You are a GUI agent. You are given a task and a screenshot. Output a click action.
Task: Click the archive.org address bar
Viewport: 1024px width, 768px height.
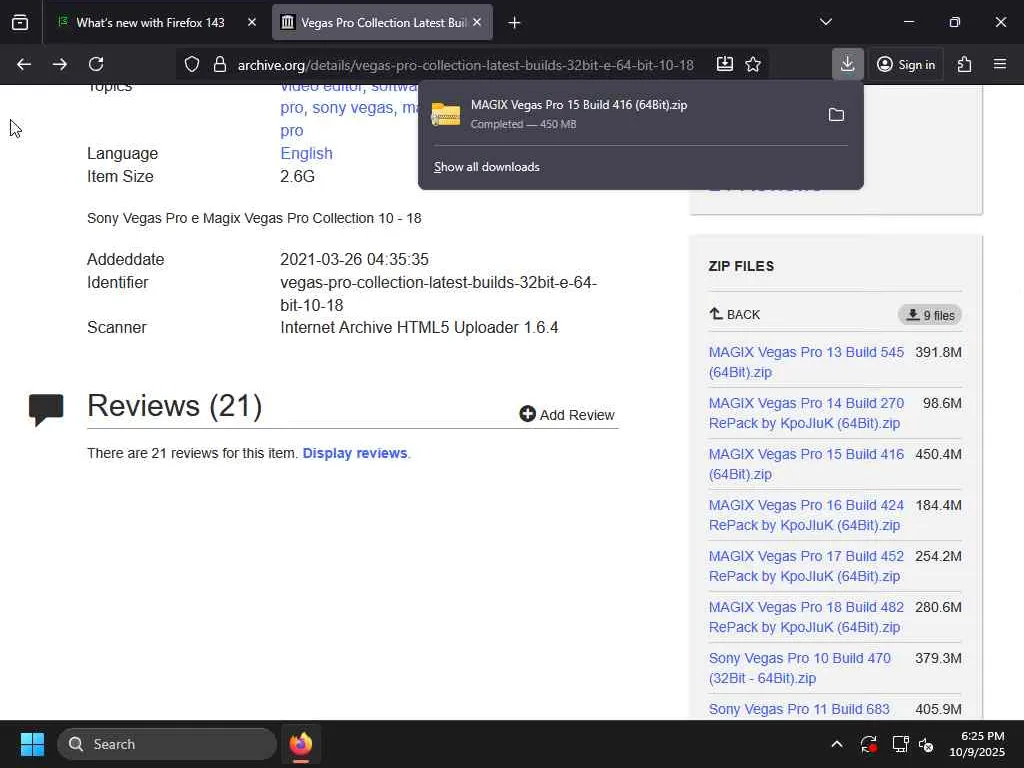465,65
